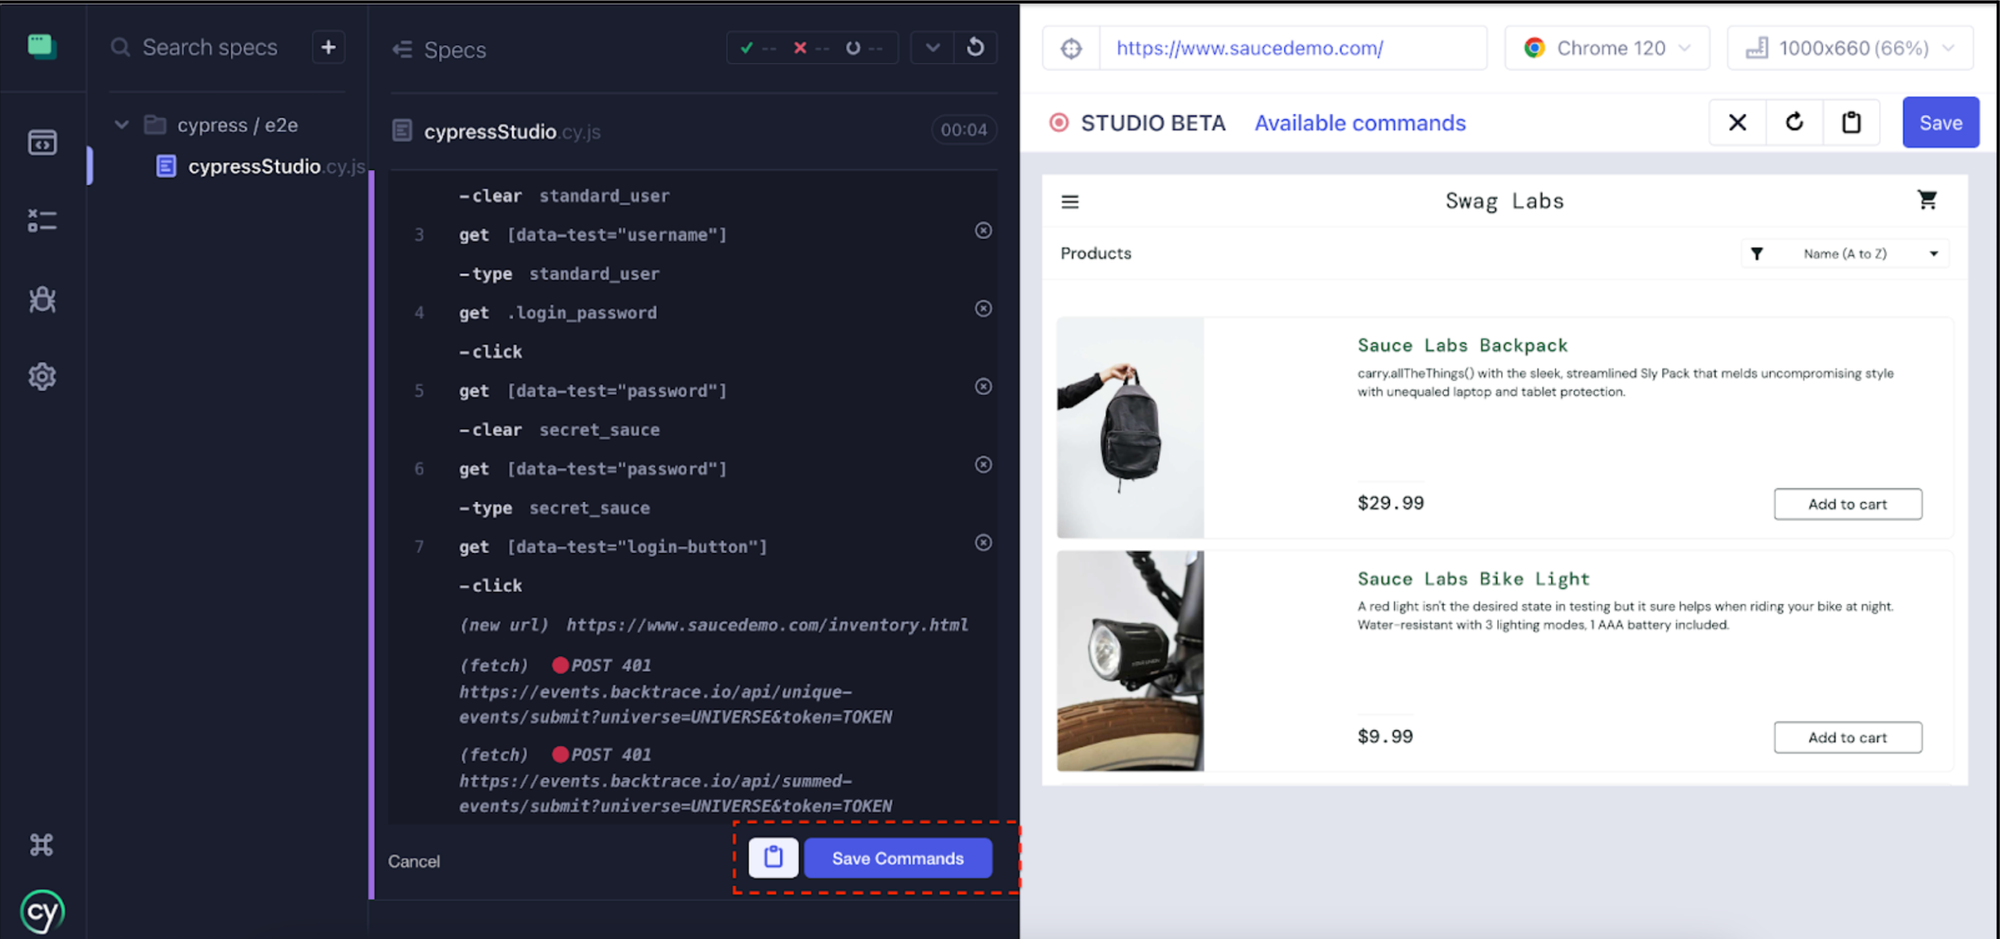2000x939 pixels.
Task: Open the Sauce Labs Bike Light link
Action: click(1474, 579)
